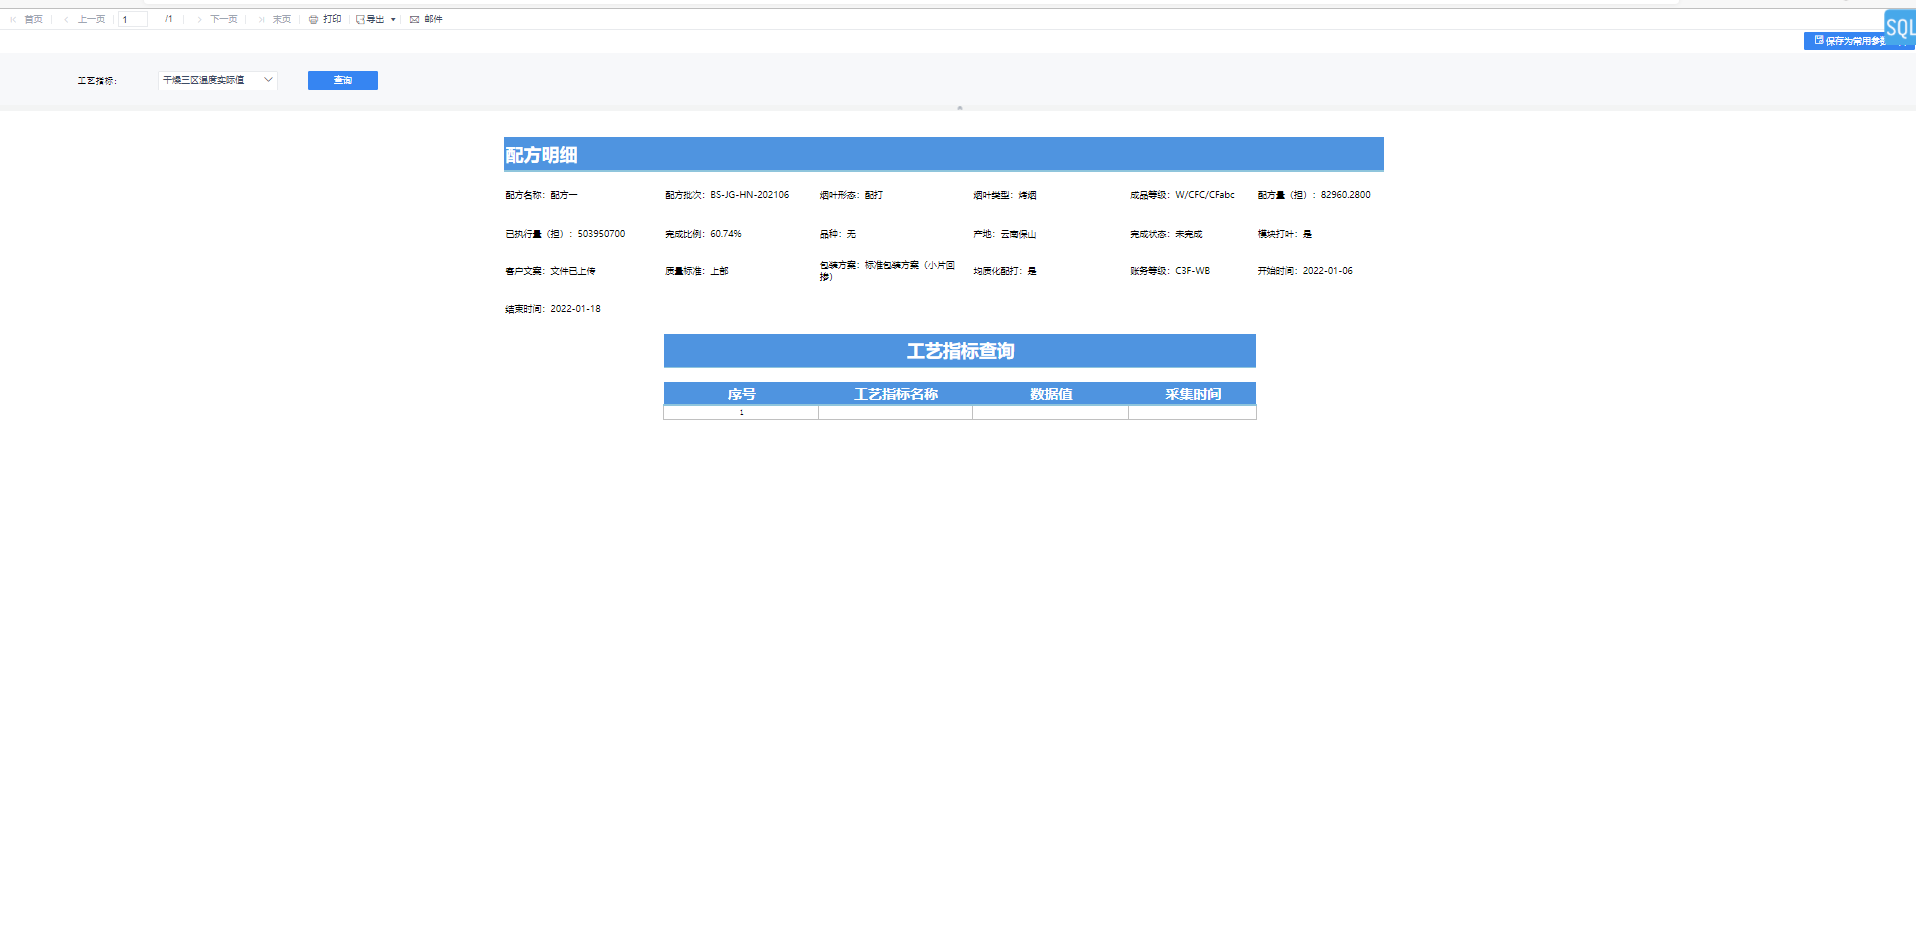Jump to last page (末页)
1916x936 pixels.
[x=275, y=19]
